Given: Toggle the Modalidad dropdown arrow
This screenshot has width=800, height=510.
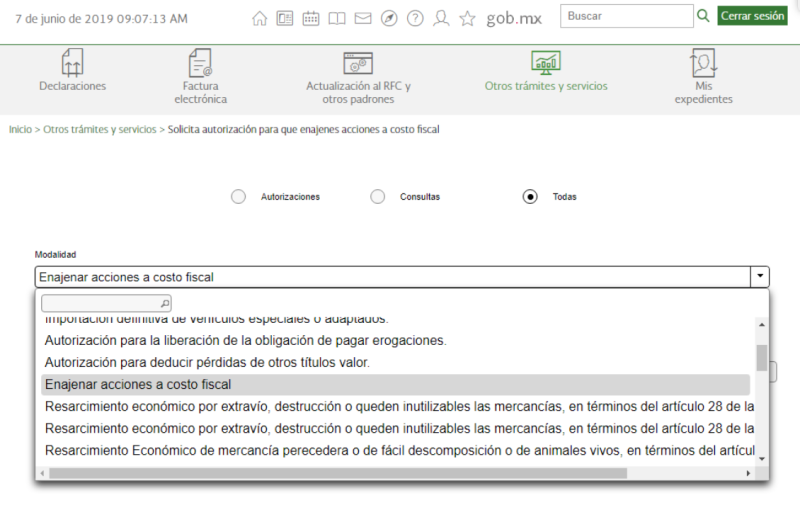Looking at the screenshot, I should coord(760,276).
